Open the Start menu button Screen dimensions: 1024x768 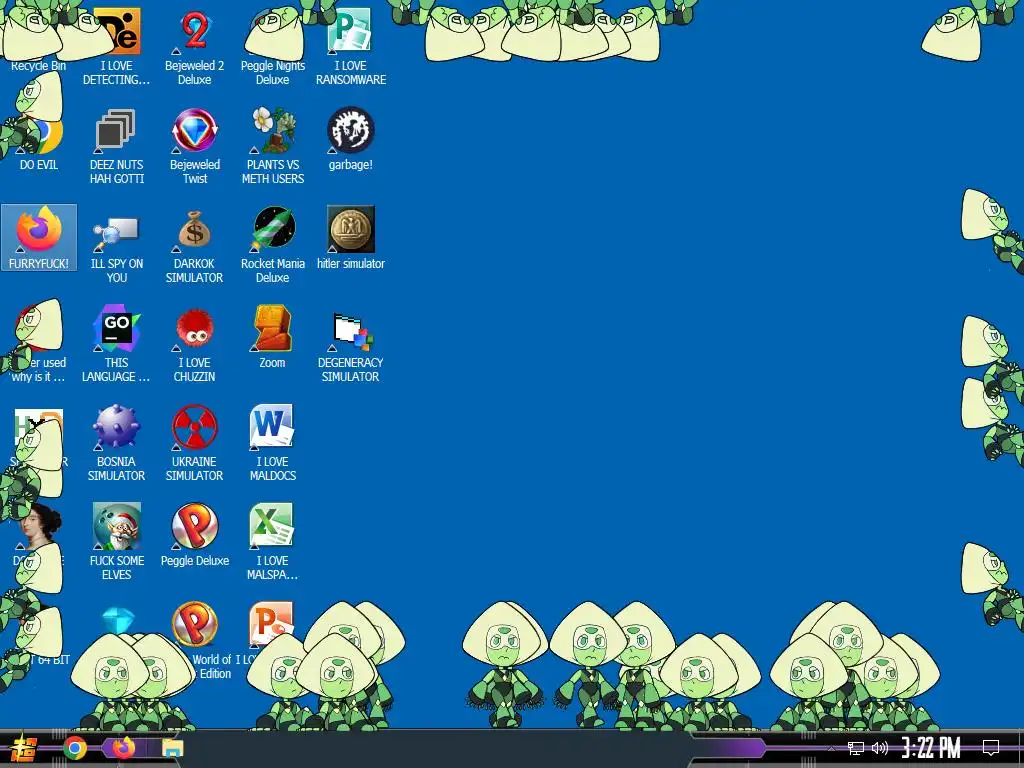pyautogui.click(x=24, y=748)
